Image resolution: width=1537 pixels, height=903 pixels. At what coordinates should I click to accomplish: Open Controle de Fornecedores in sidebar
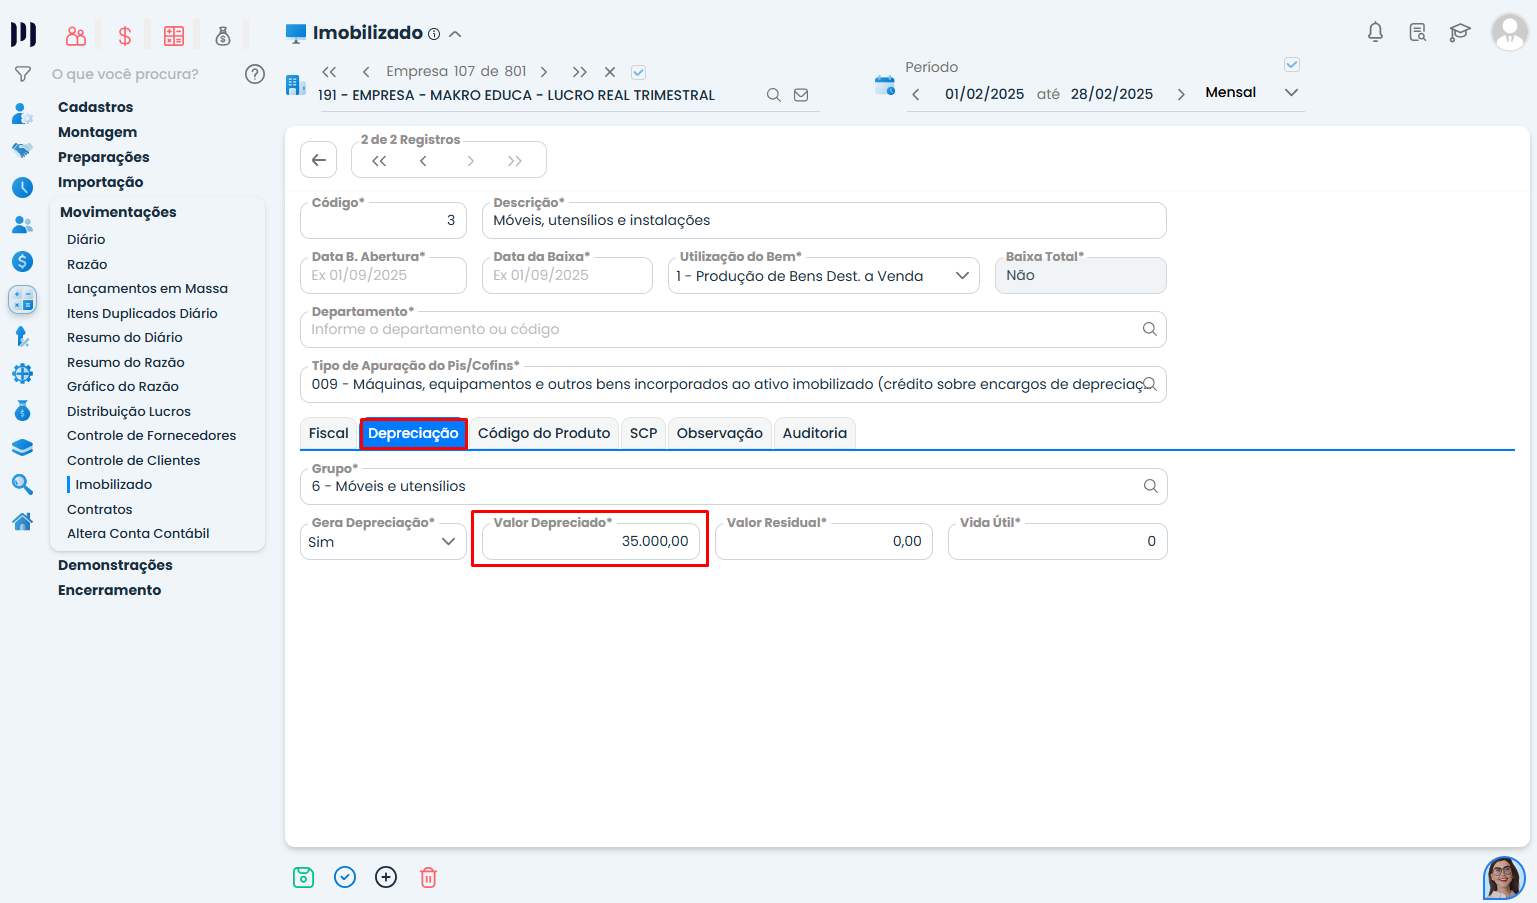click(x=151, y=435)
